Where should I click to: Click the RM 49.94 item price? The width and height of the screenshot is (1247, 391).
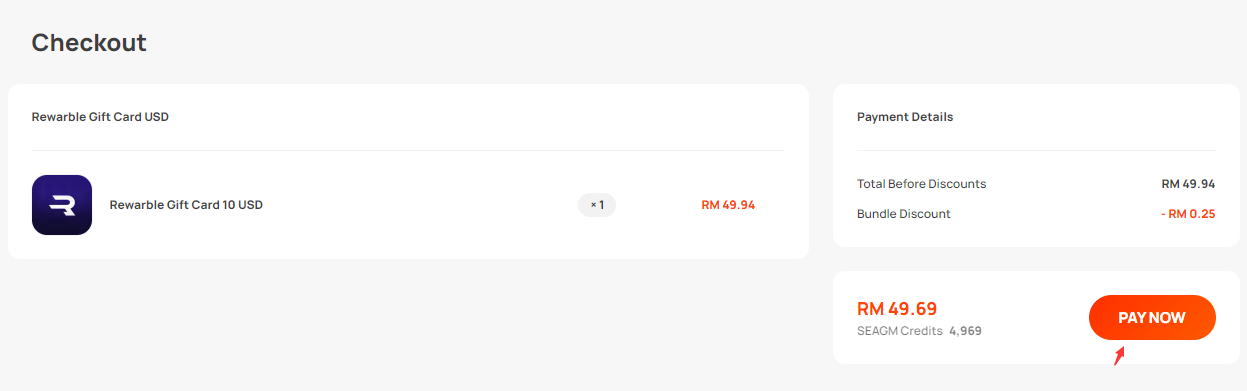click(x=728, y=205)
